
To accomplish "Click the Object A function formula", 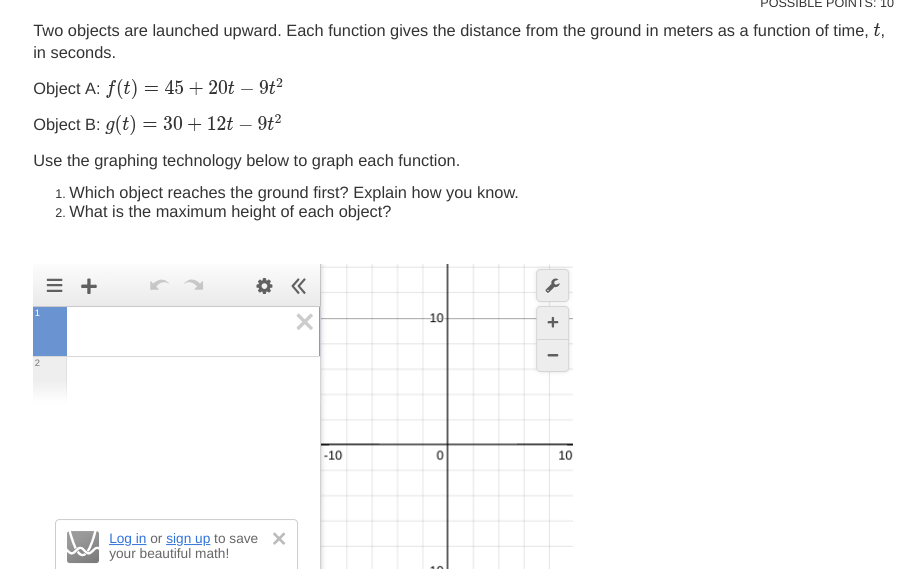I will click(x=194, y=88).
